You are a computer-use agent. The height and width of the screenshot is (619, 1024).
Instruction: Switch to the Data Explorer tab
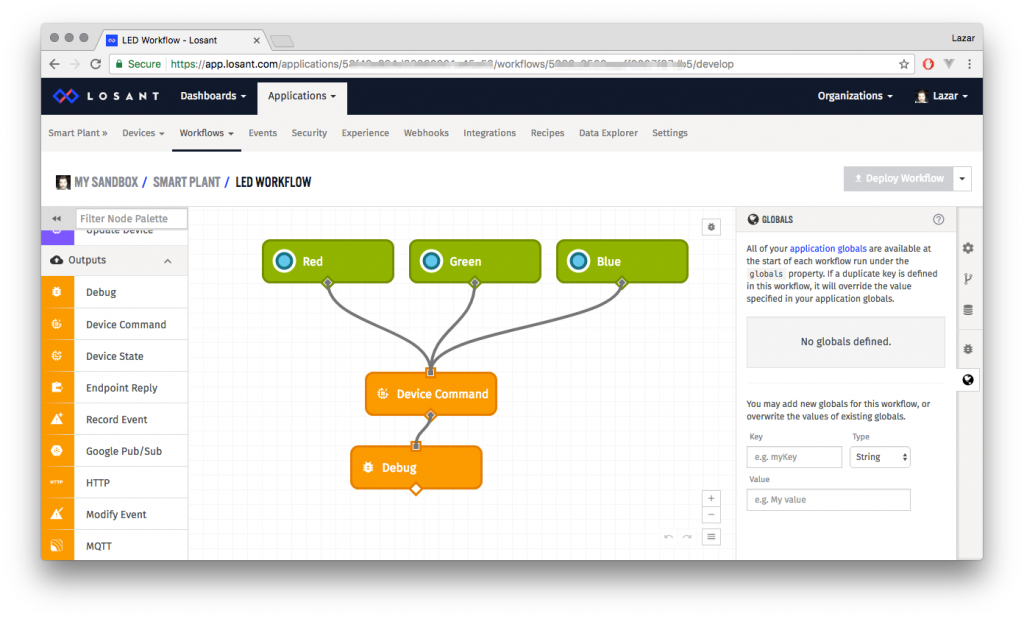coord(608,132)
